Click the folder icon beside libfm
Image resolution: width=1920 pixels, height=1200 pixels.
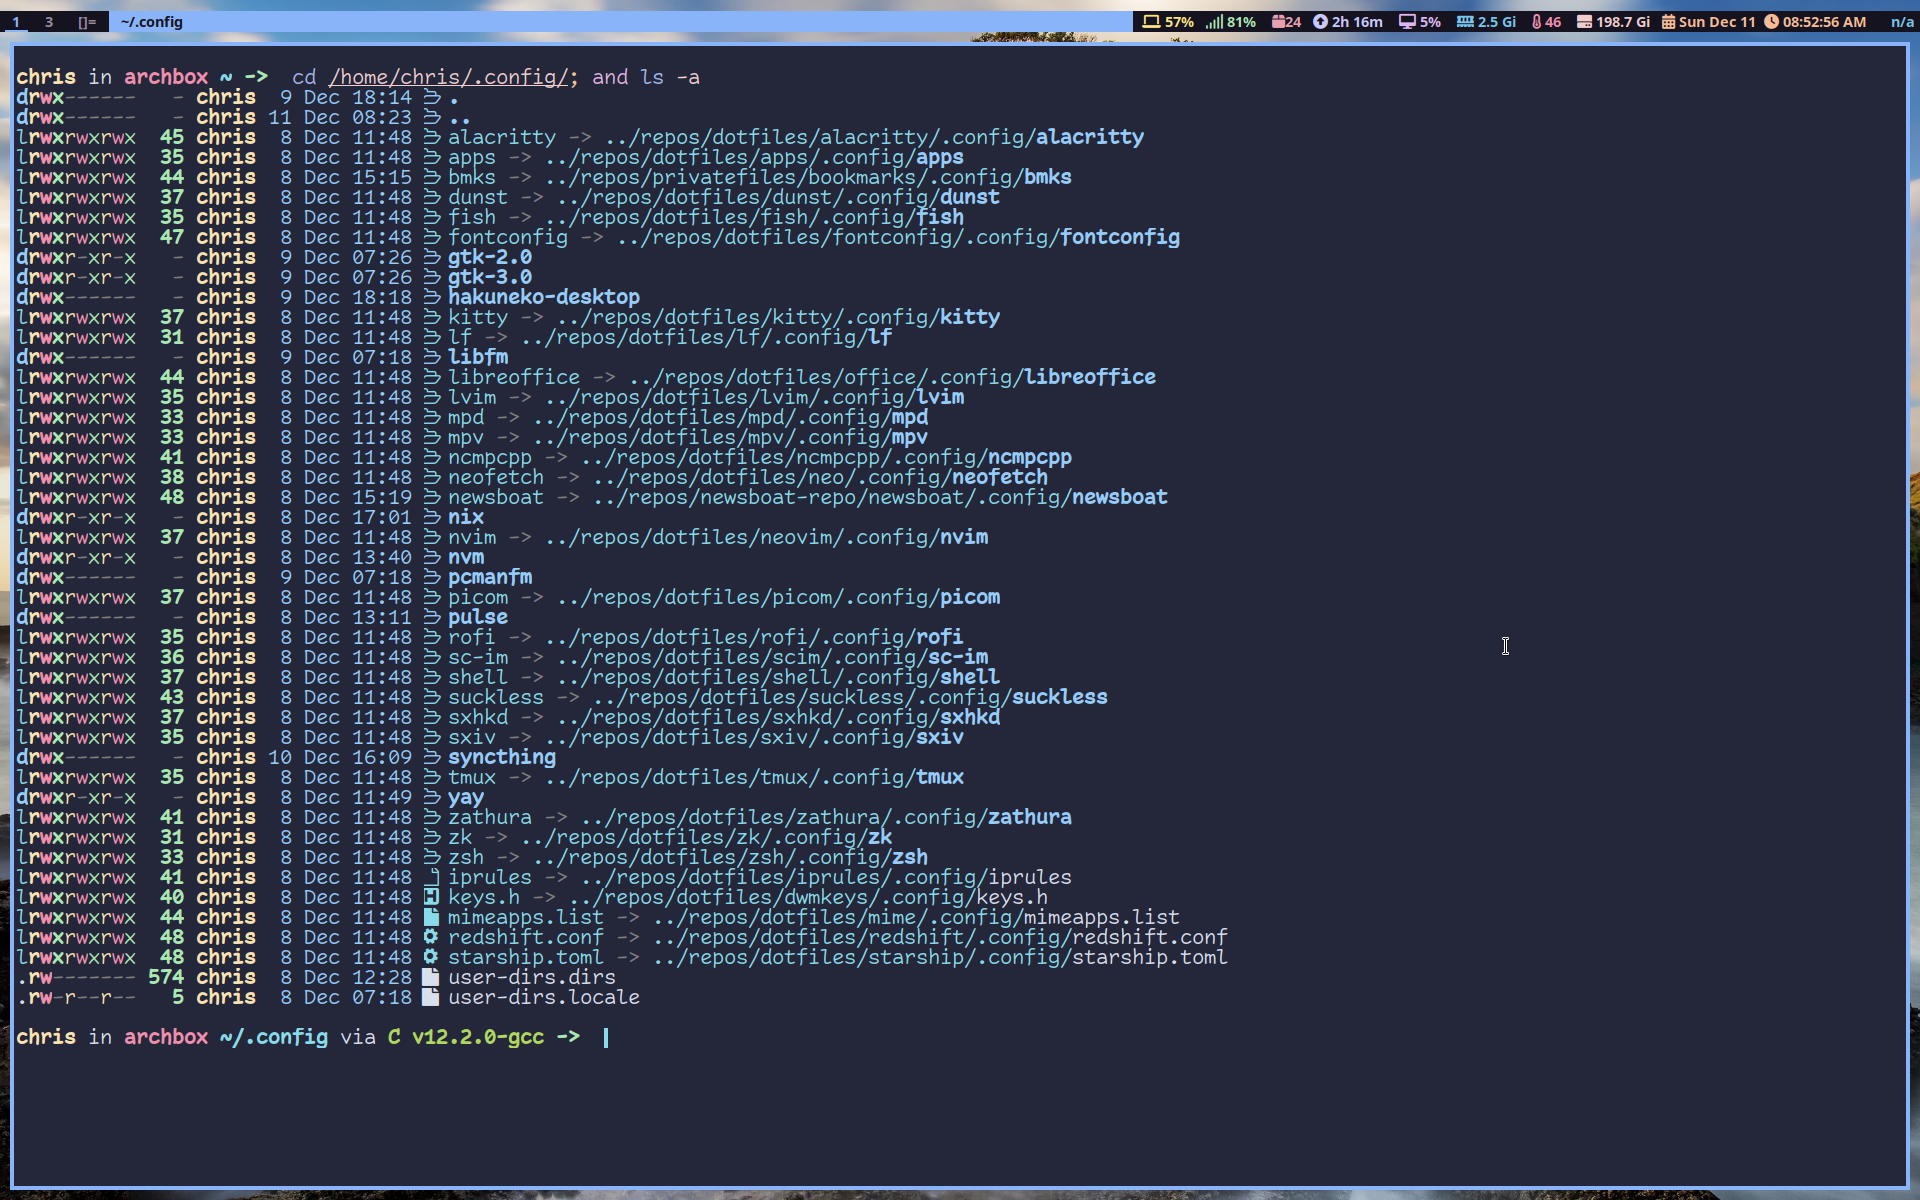[x=432, y=357]
